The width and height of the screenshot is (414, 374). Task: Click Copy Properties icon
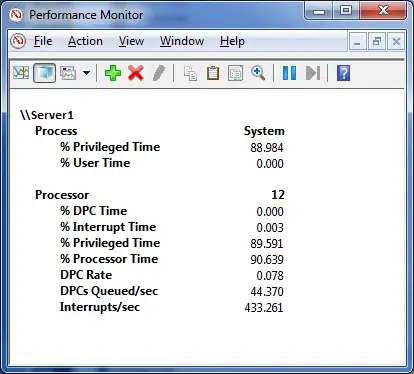click(x=190, y=73)
